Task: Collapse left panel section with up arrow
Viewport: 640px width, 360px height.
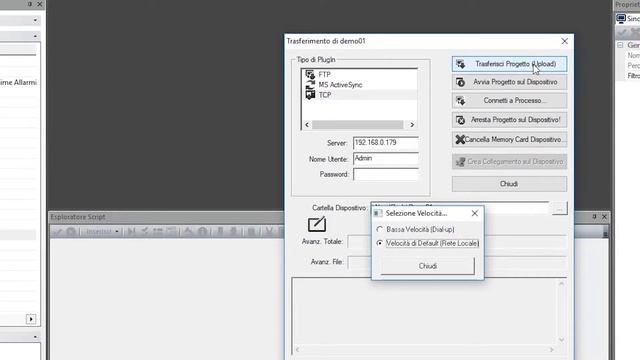Action: [35, 36]
